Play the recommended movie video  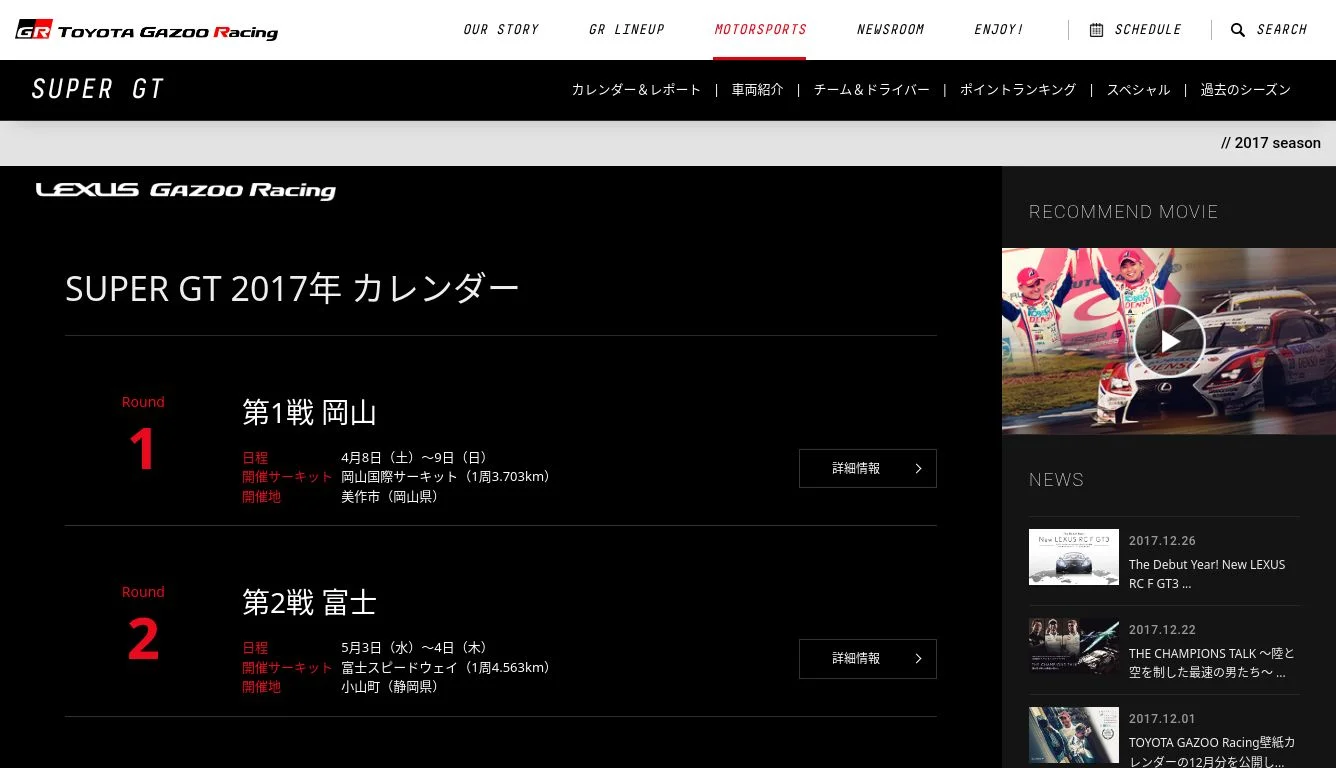click(x=1169, y=341)
